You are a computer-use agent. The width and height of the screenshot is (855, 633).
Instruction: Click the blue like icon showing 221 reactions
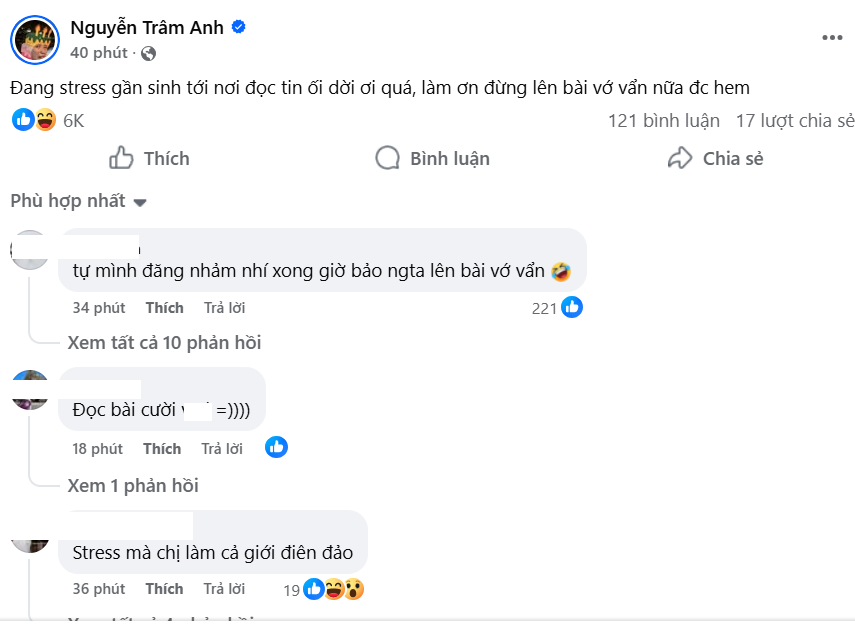[x=571, y=308]
